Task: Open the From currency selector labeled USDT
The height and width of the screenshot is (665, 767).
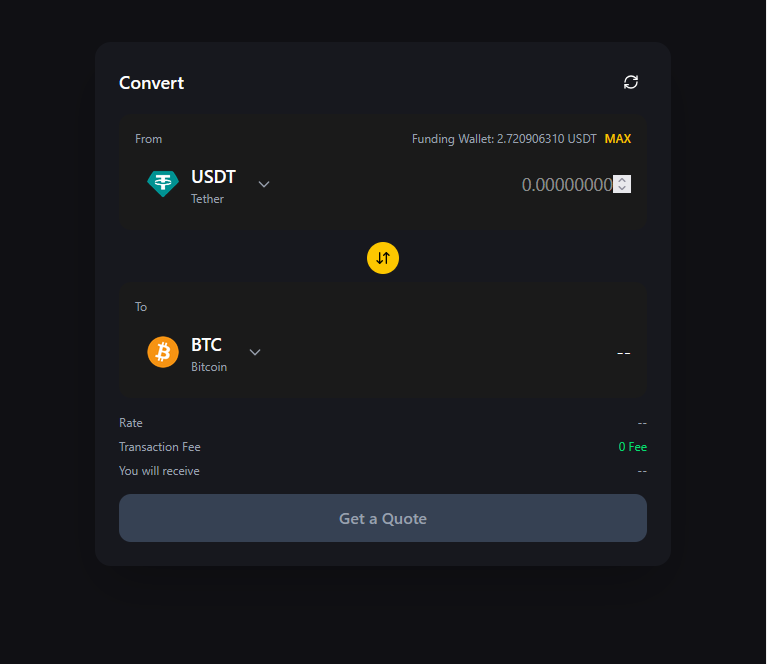Action: [x=208, y=185]
